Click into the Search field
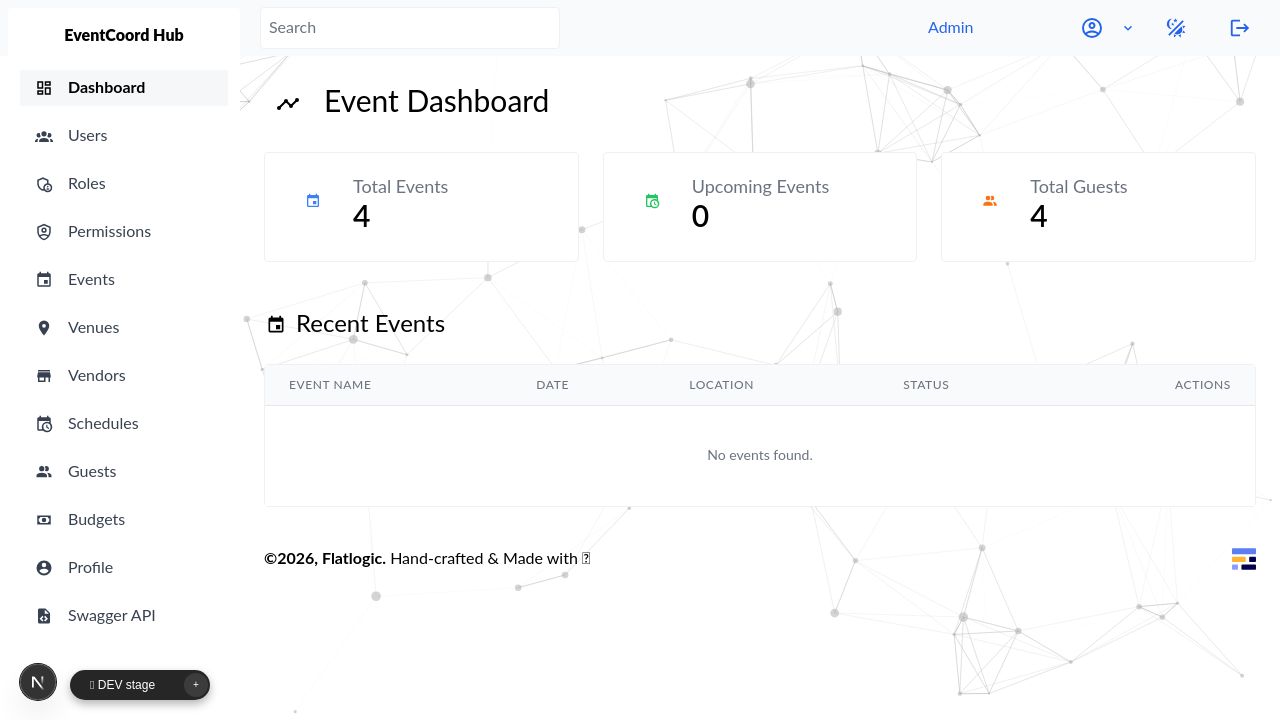The width and height of the screenshot is (1280, 720). coord(410,28)
